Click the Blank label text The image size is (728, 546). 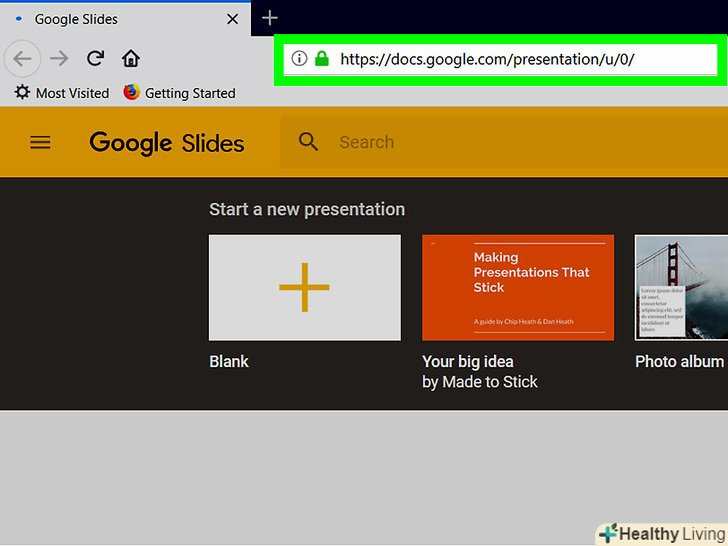click(229, 361)
